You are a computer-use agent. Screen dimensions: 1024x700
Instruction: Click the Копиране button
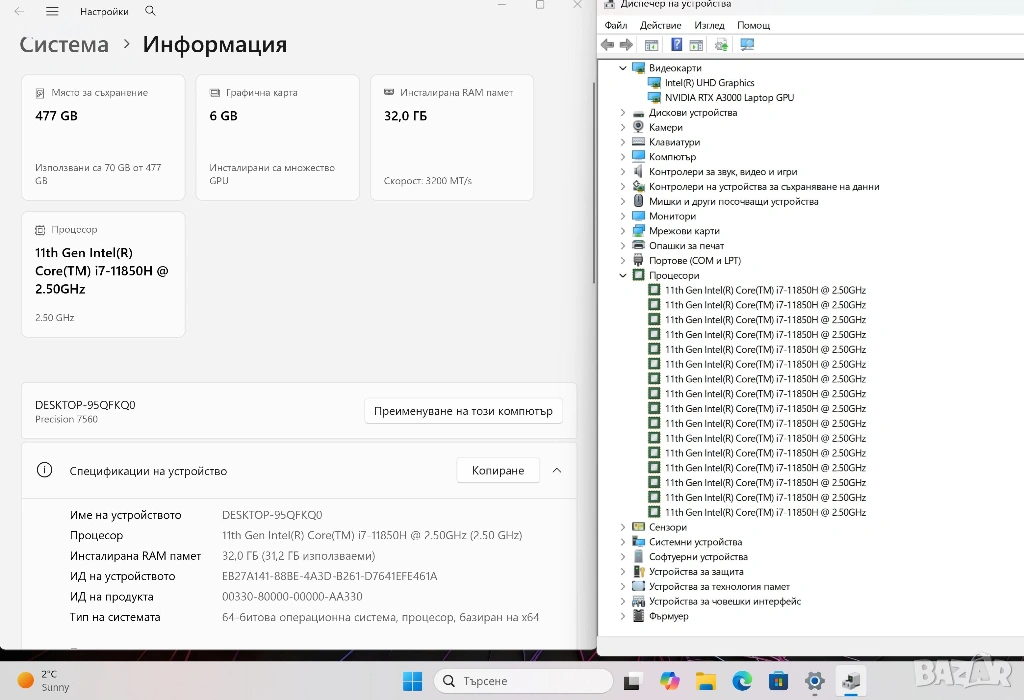(498, 470)
